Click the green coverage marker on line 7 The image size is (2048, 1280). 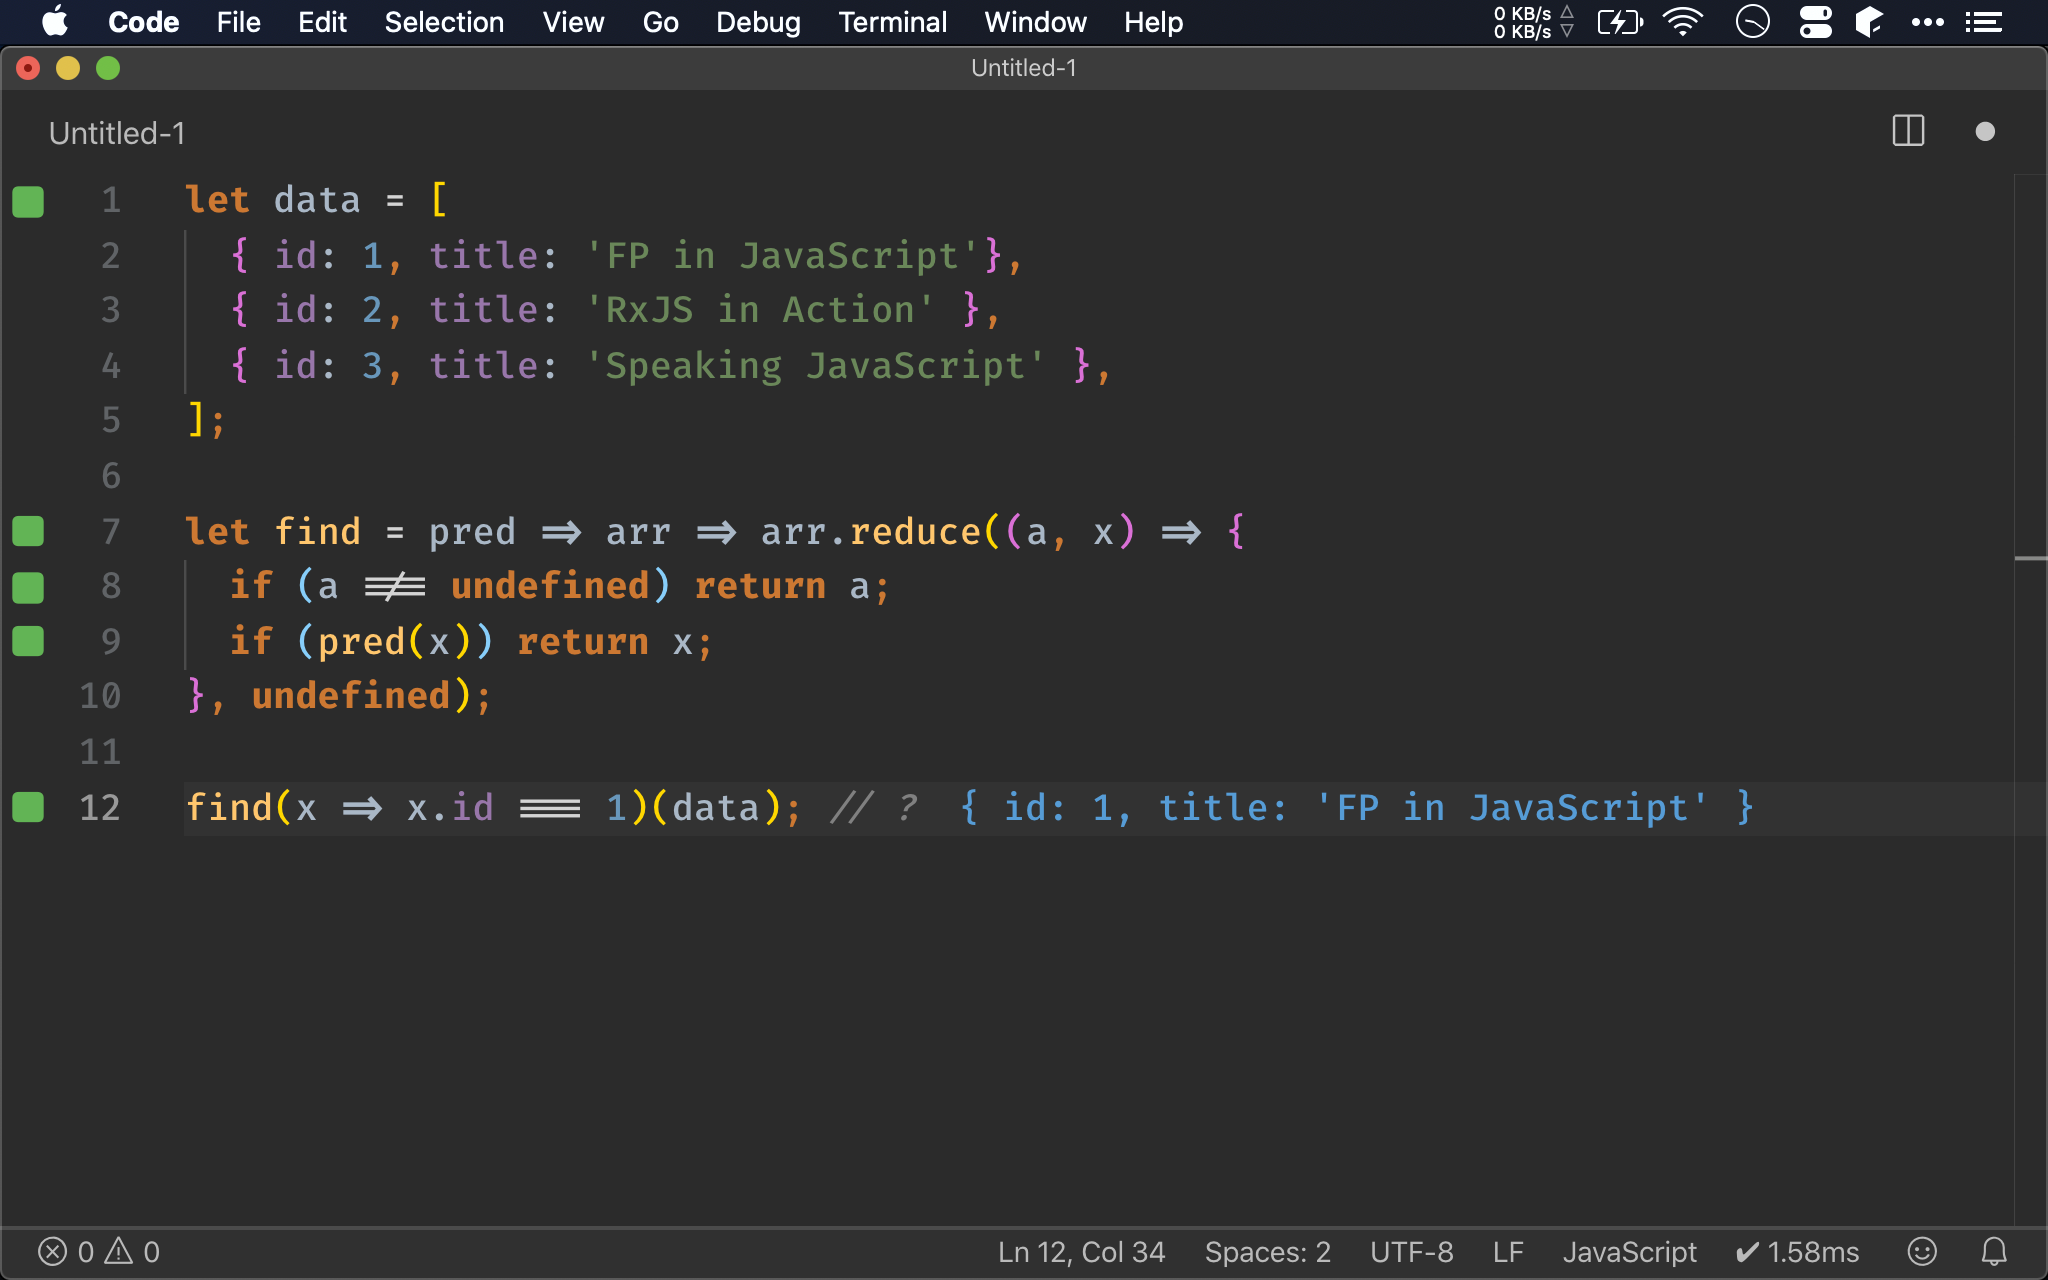28,531
